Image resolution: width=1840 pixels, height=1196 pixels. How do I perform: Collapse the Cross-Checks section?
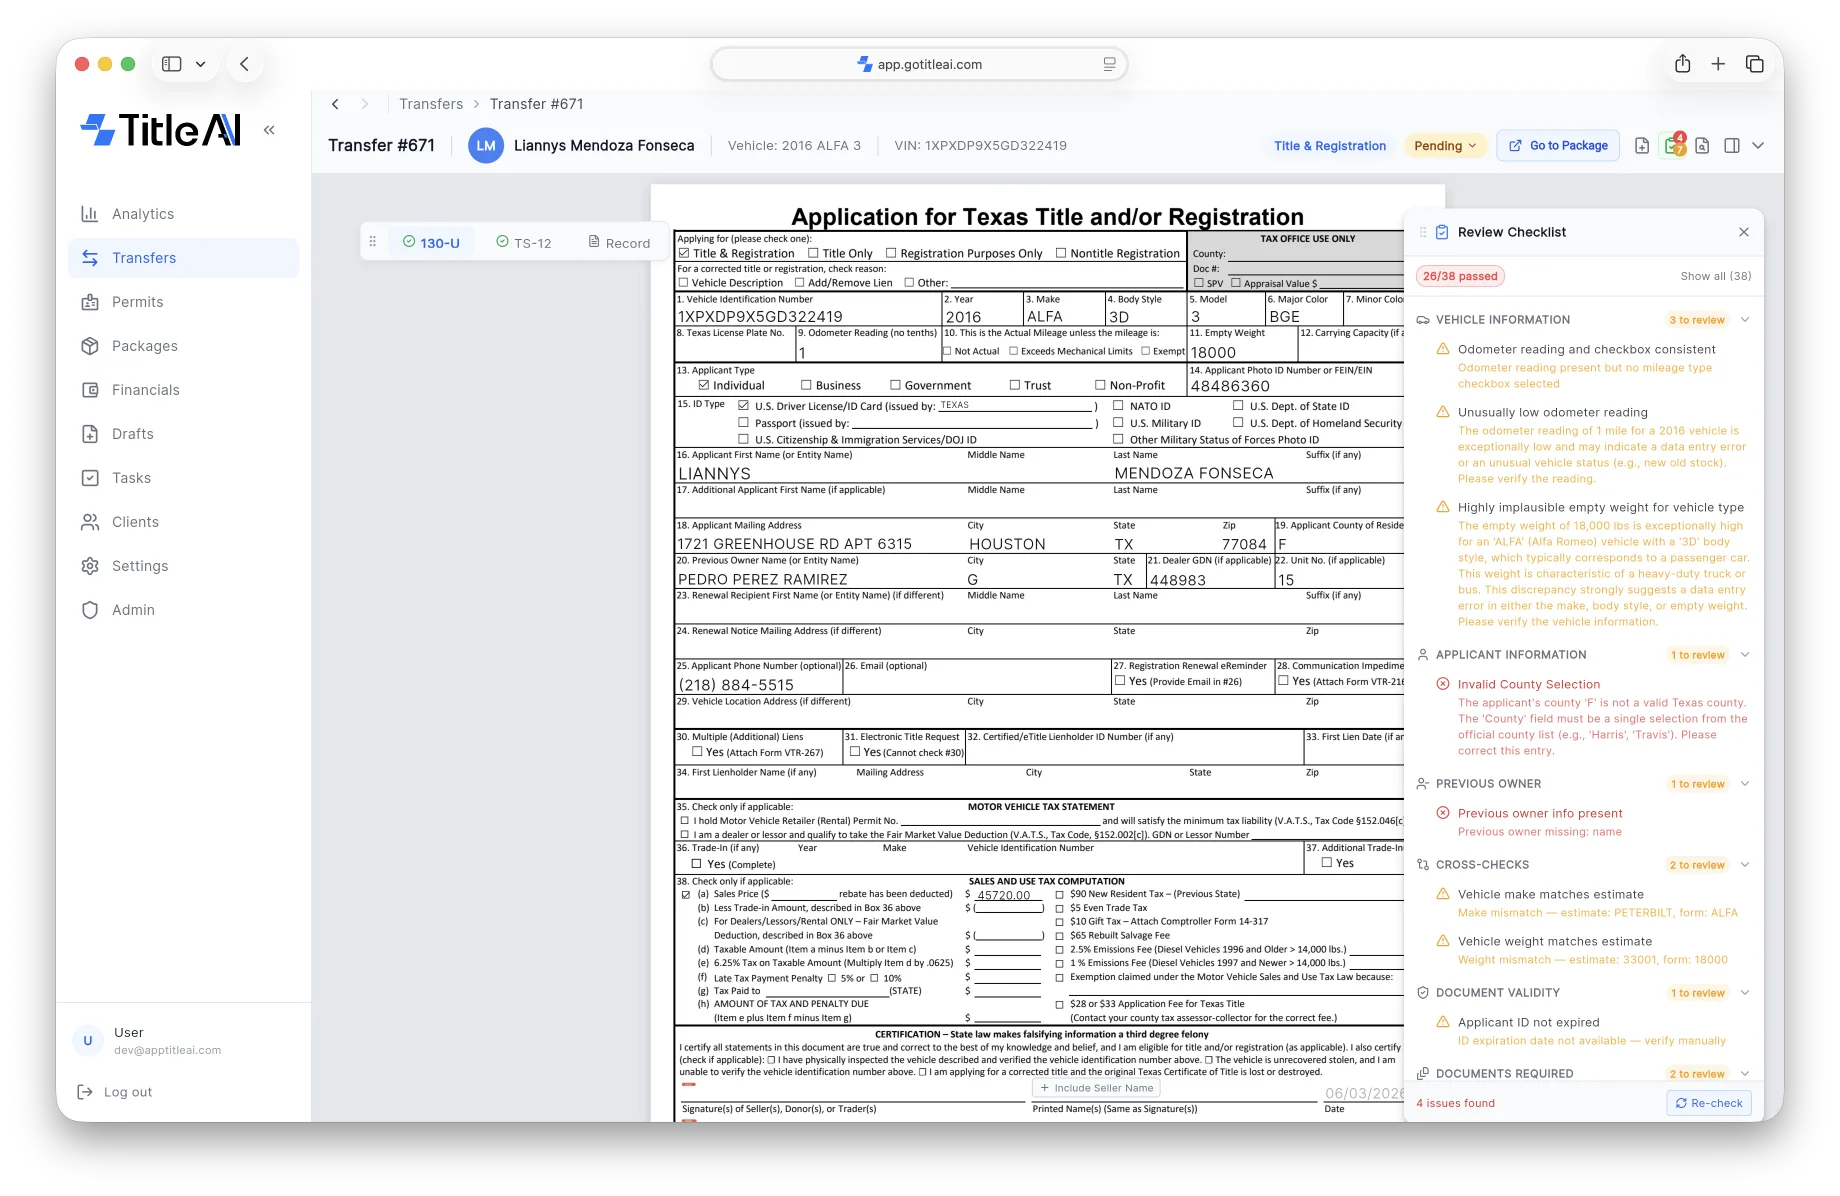tap(1745, 865)
